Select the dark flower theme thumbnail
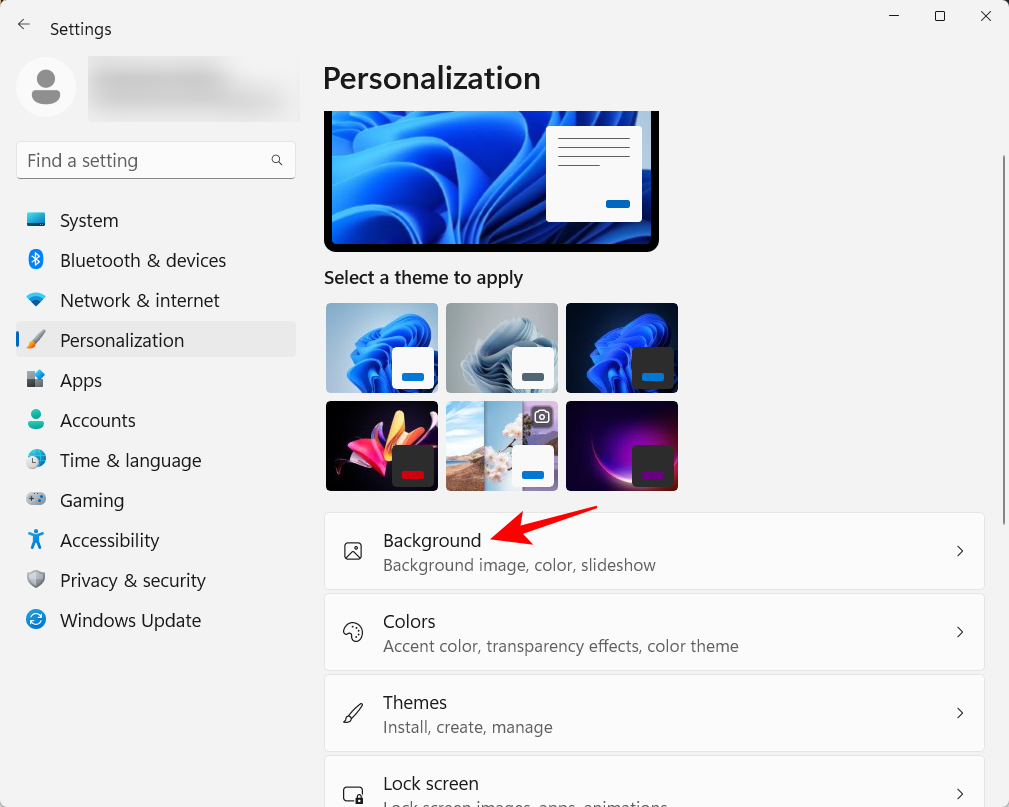This screenshot has height=807, width=1009. tap(381, 446)
